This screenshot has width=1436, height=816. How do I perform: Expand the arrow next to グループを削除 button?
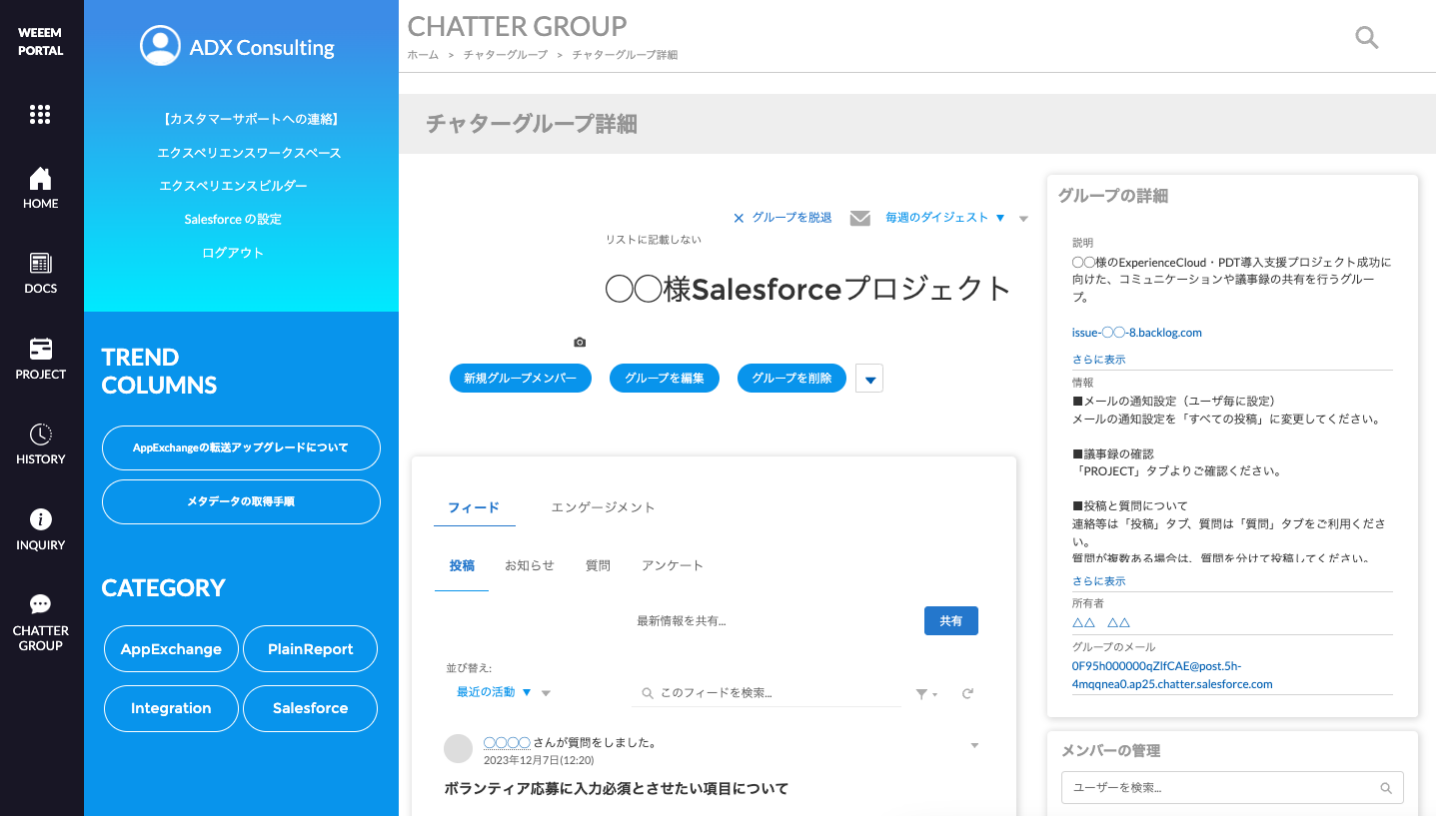[x=868, y=378]
